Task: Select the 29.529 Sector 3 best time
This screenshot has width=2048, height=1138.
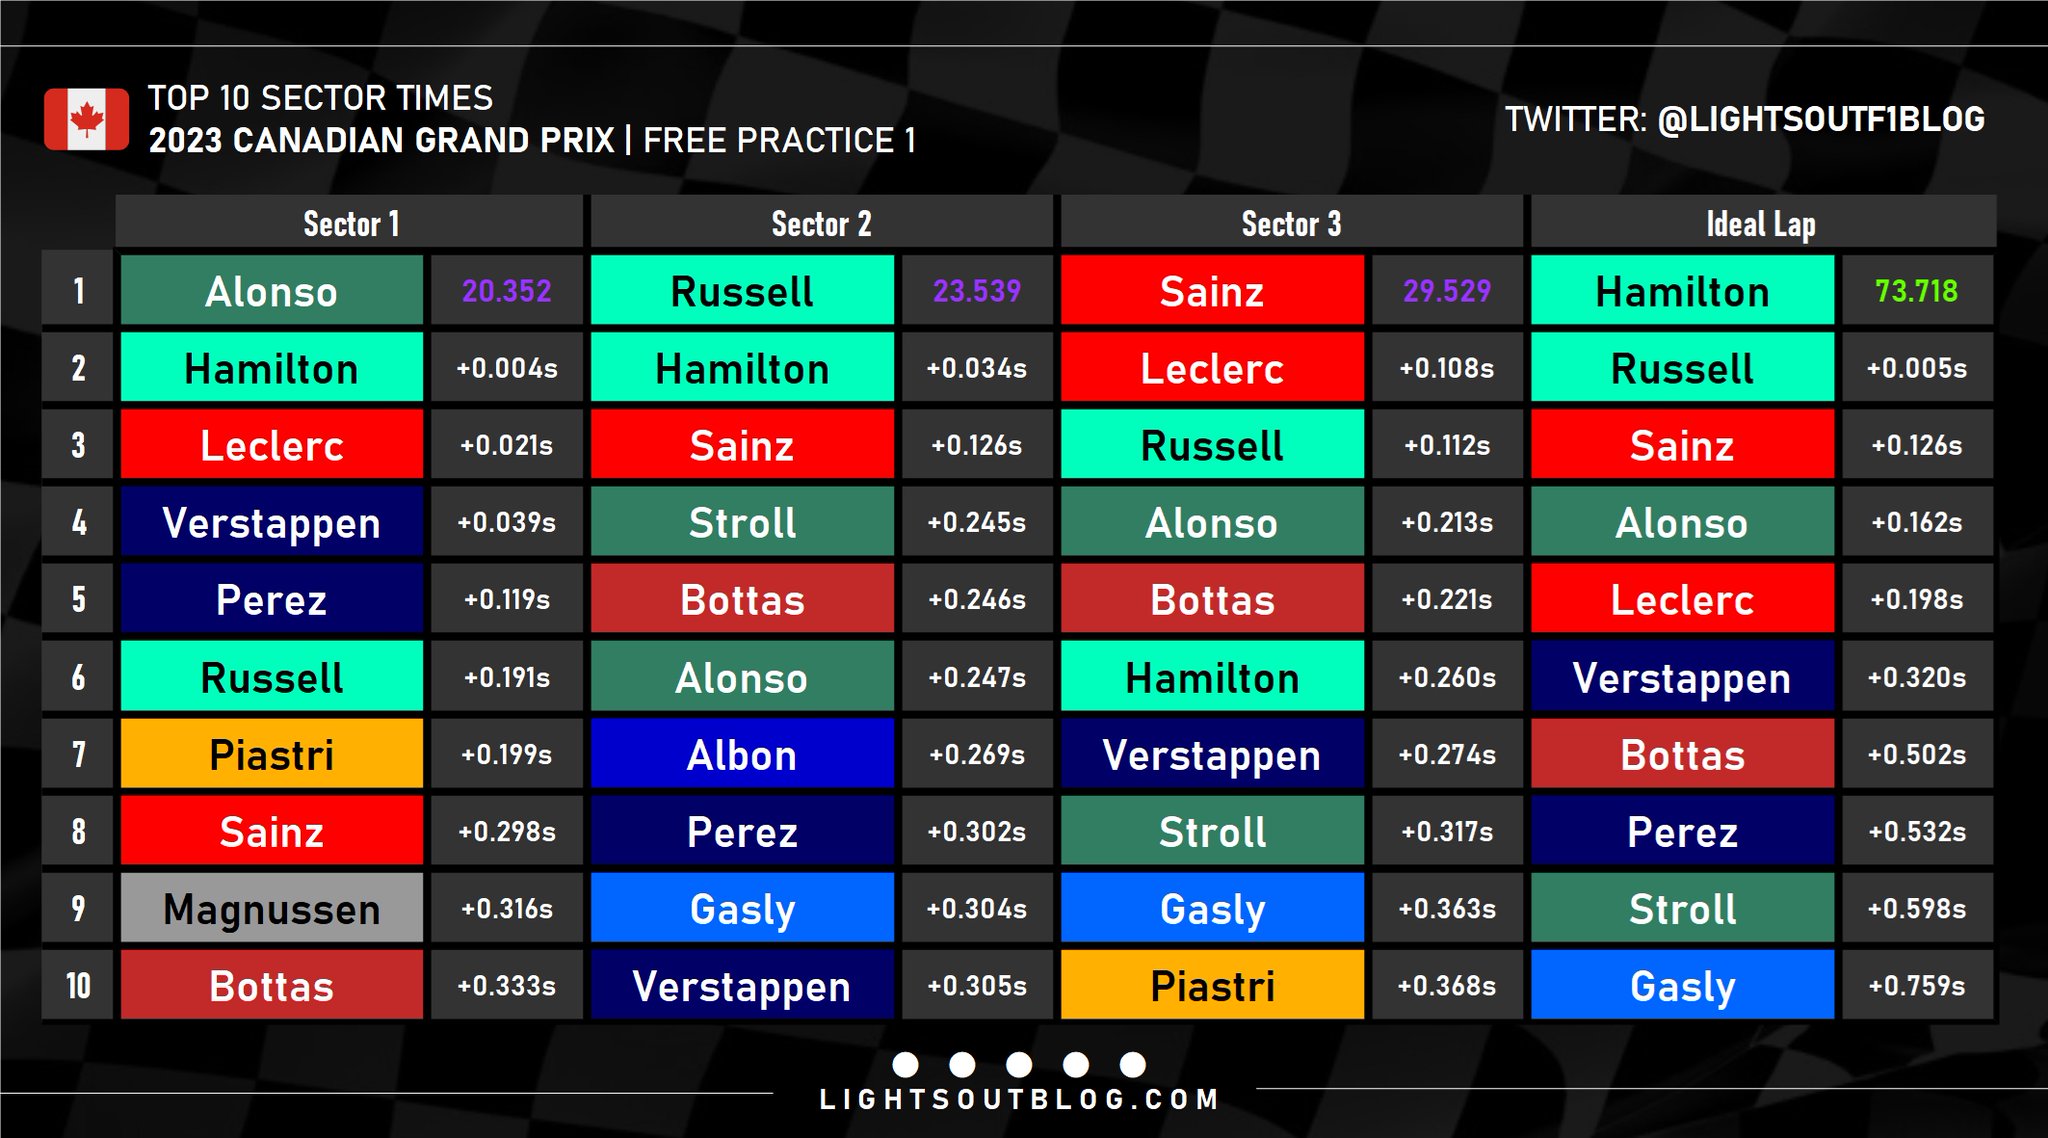Action: click(x=1446, y=291)
